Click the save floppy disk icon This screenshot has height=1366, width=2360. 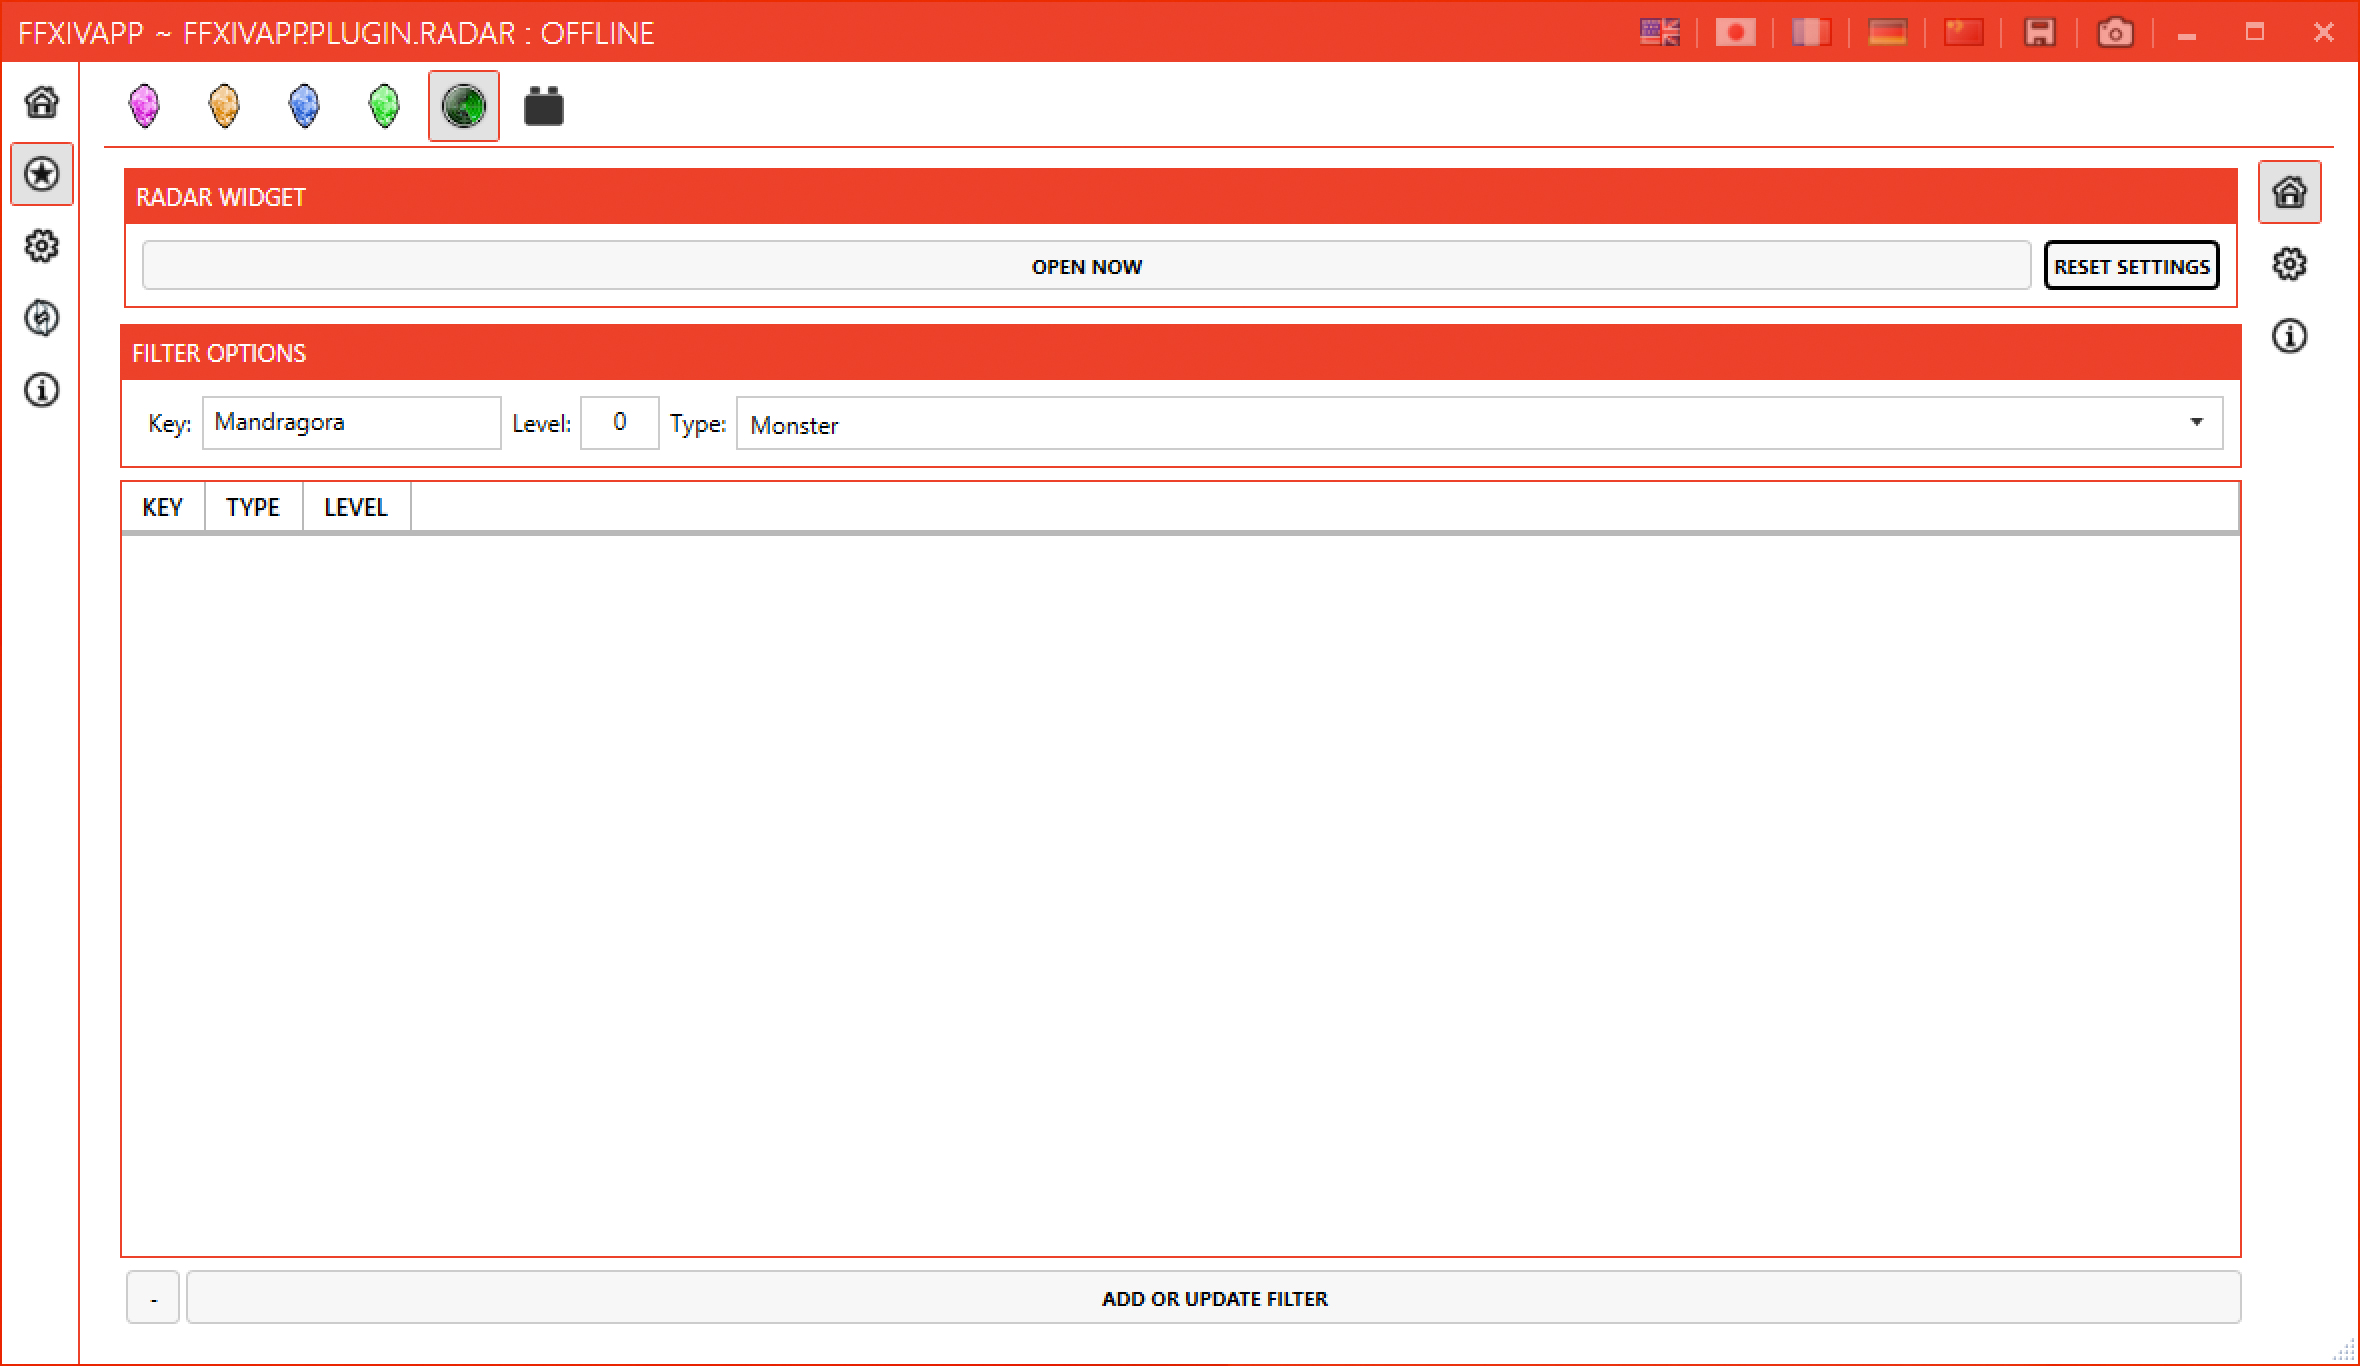2040,33
